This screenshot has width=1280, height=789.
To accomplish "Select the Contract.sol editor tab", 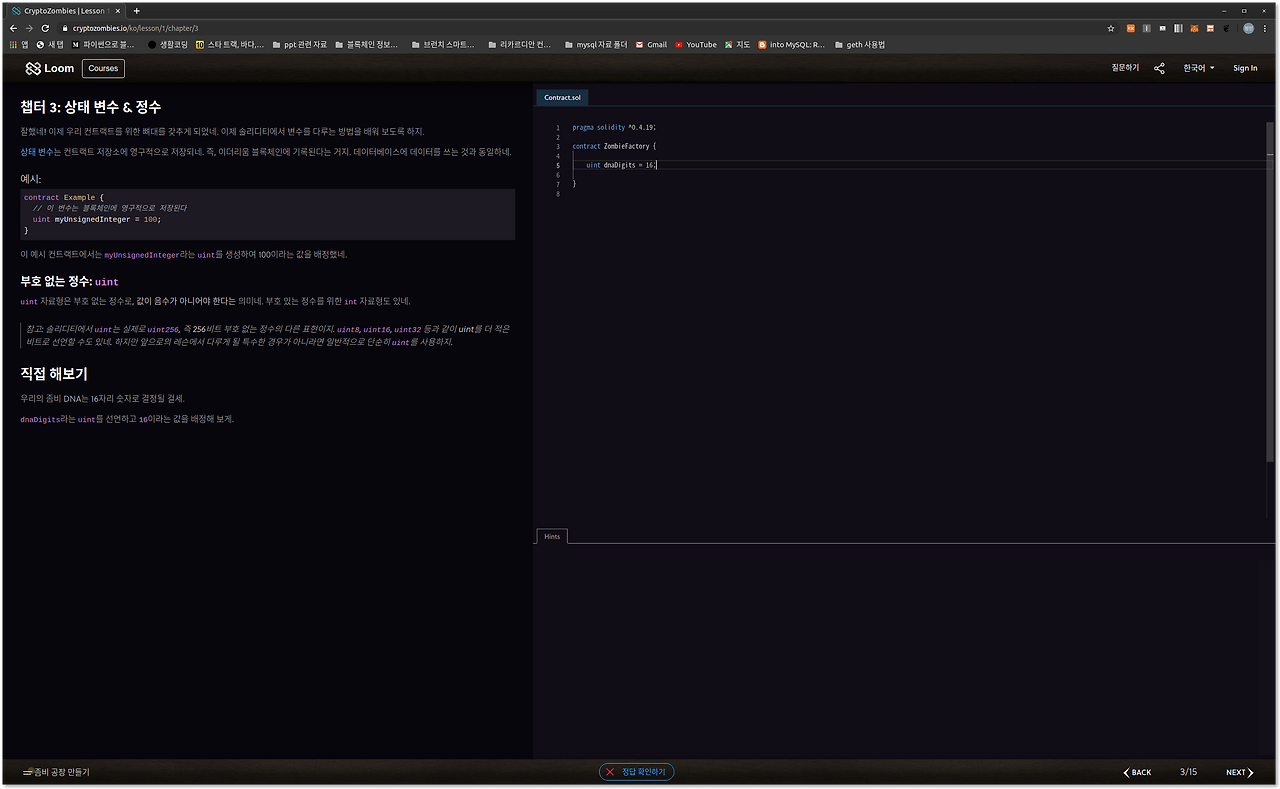I will pos(562,98).
